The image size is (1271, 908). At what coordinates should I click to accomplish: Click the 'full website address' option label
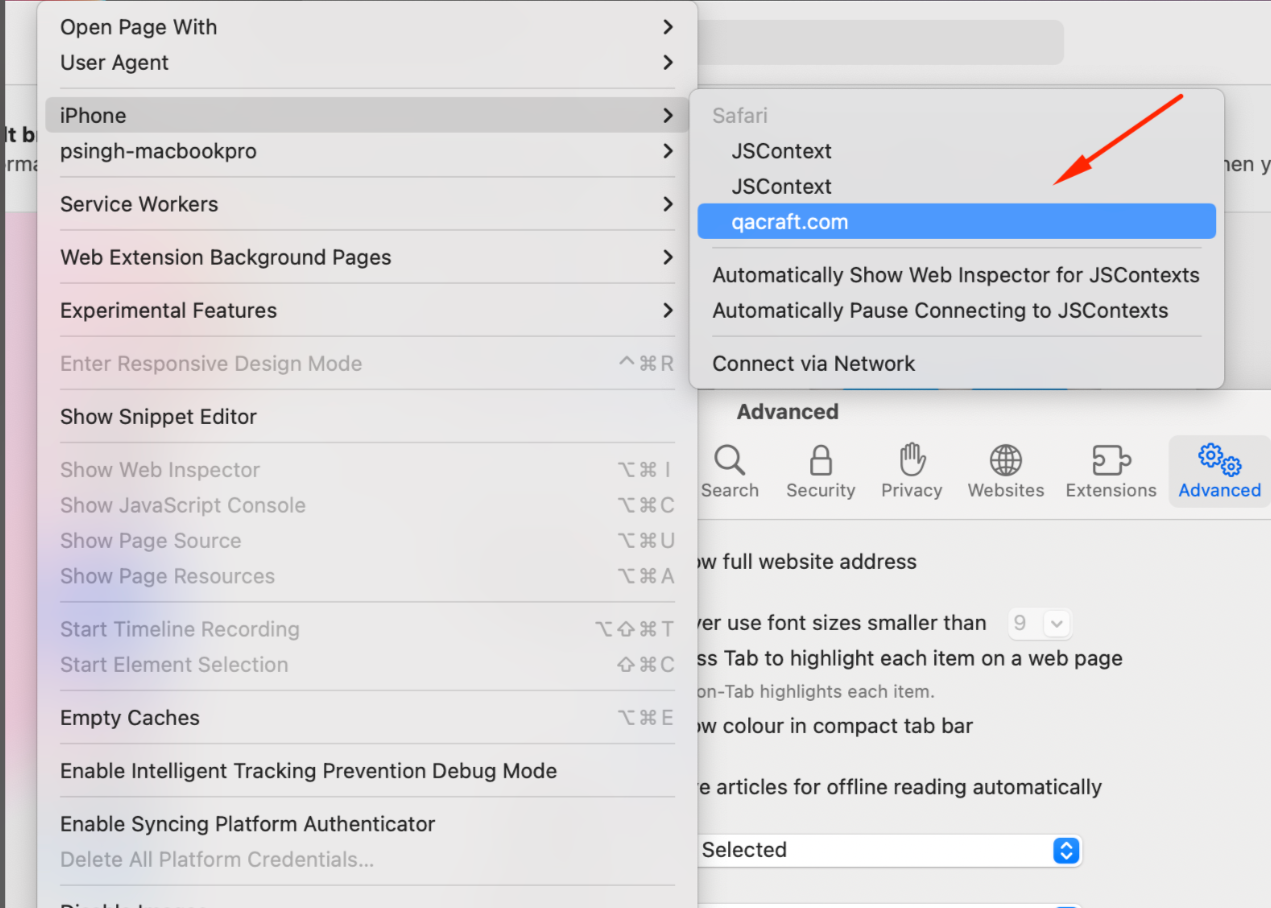click(819, 562)
